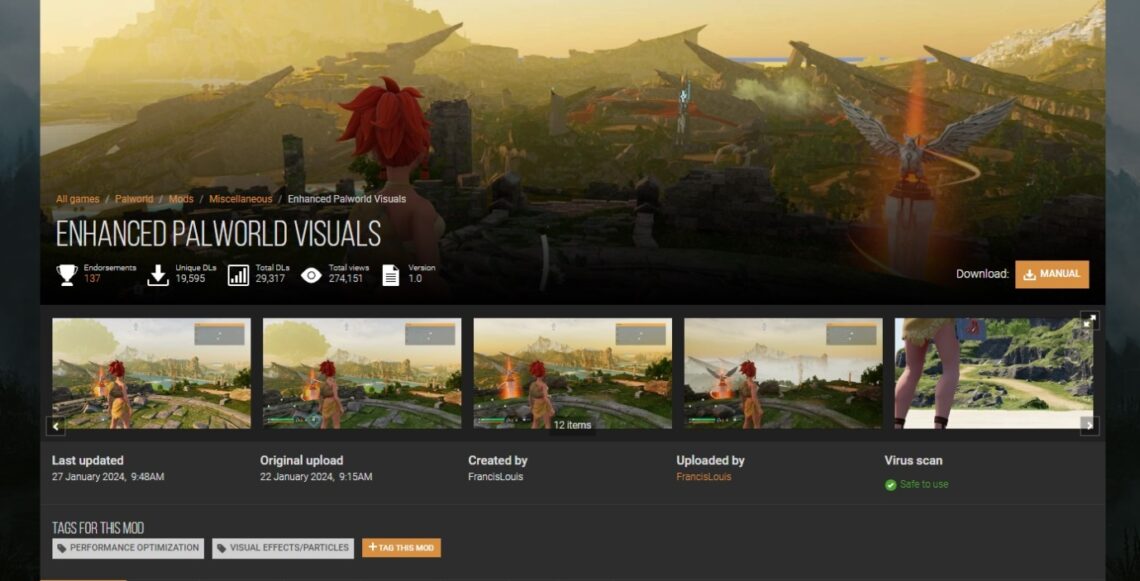Open the All games breadcrumb link
Screen dimensions: 1140x581
point(77,199)
